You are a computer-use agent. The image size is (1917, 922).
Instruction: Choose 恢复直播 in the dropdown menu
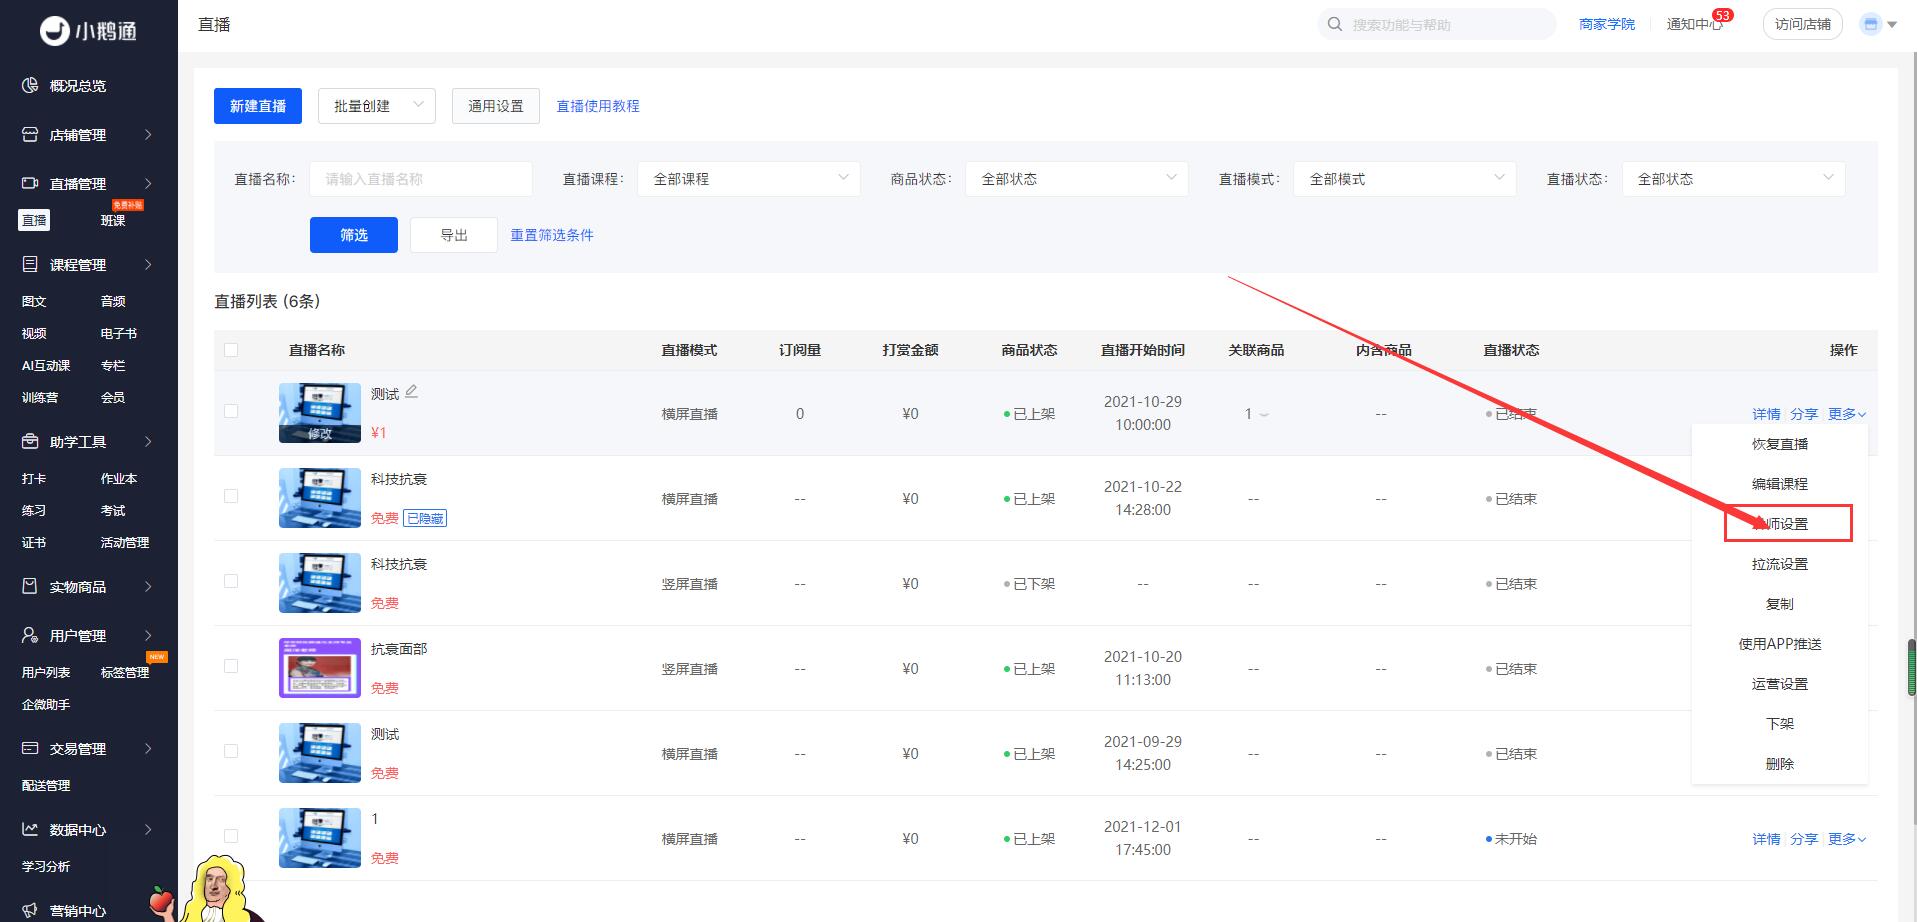click(x=1779, y=444)
